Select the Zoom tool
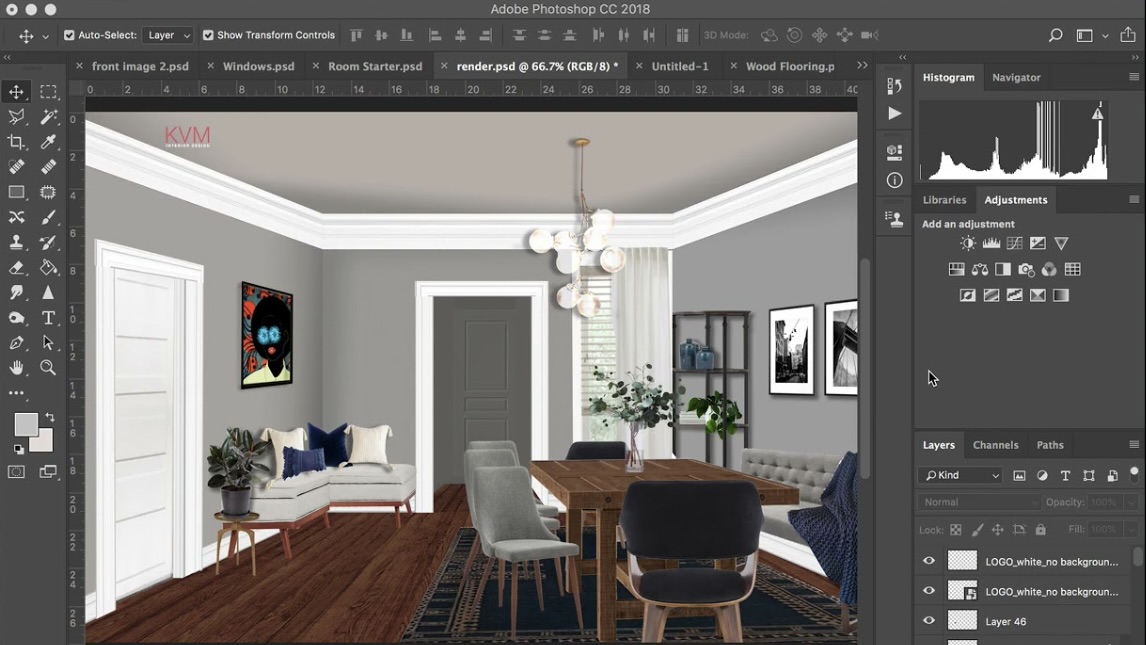 tap(48, 368)
